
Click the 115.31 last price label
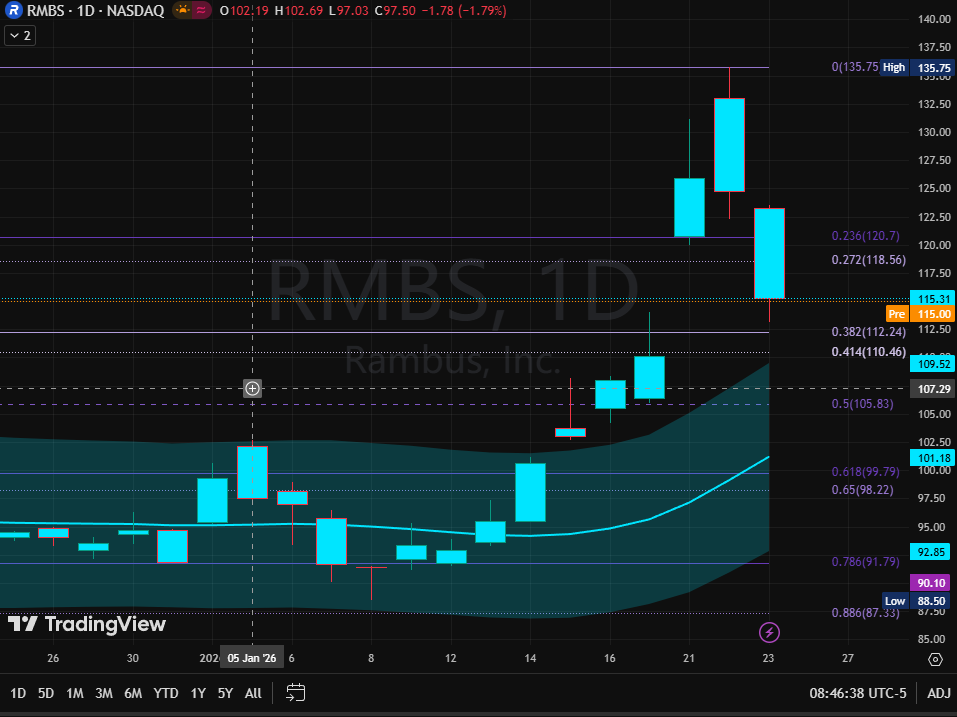click(x=933, y=299)
